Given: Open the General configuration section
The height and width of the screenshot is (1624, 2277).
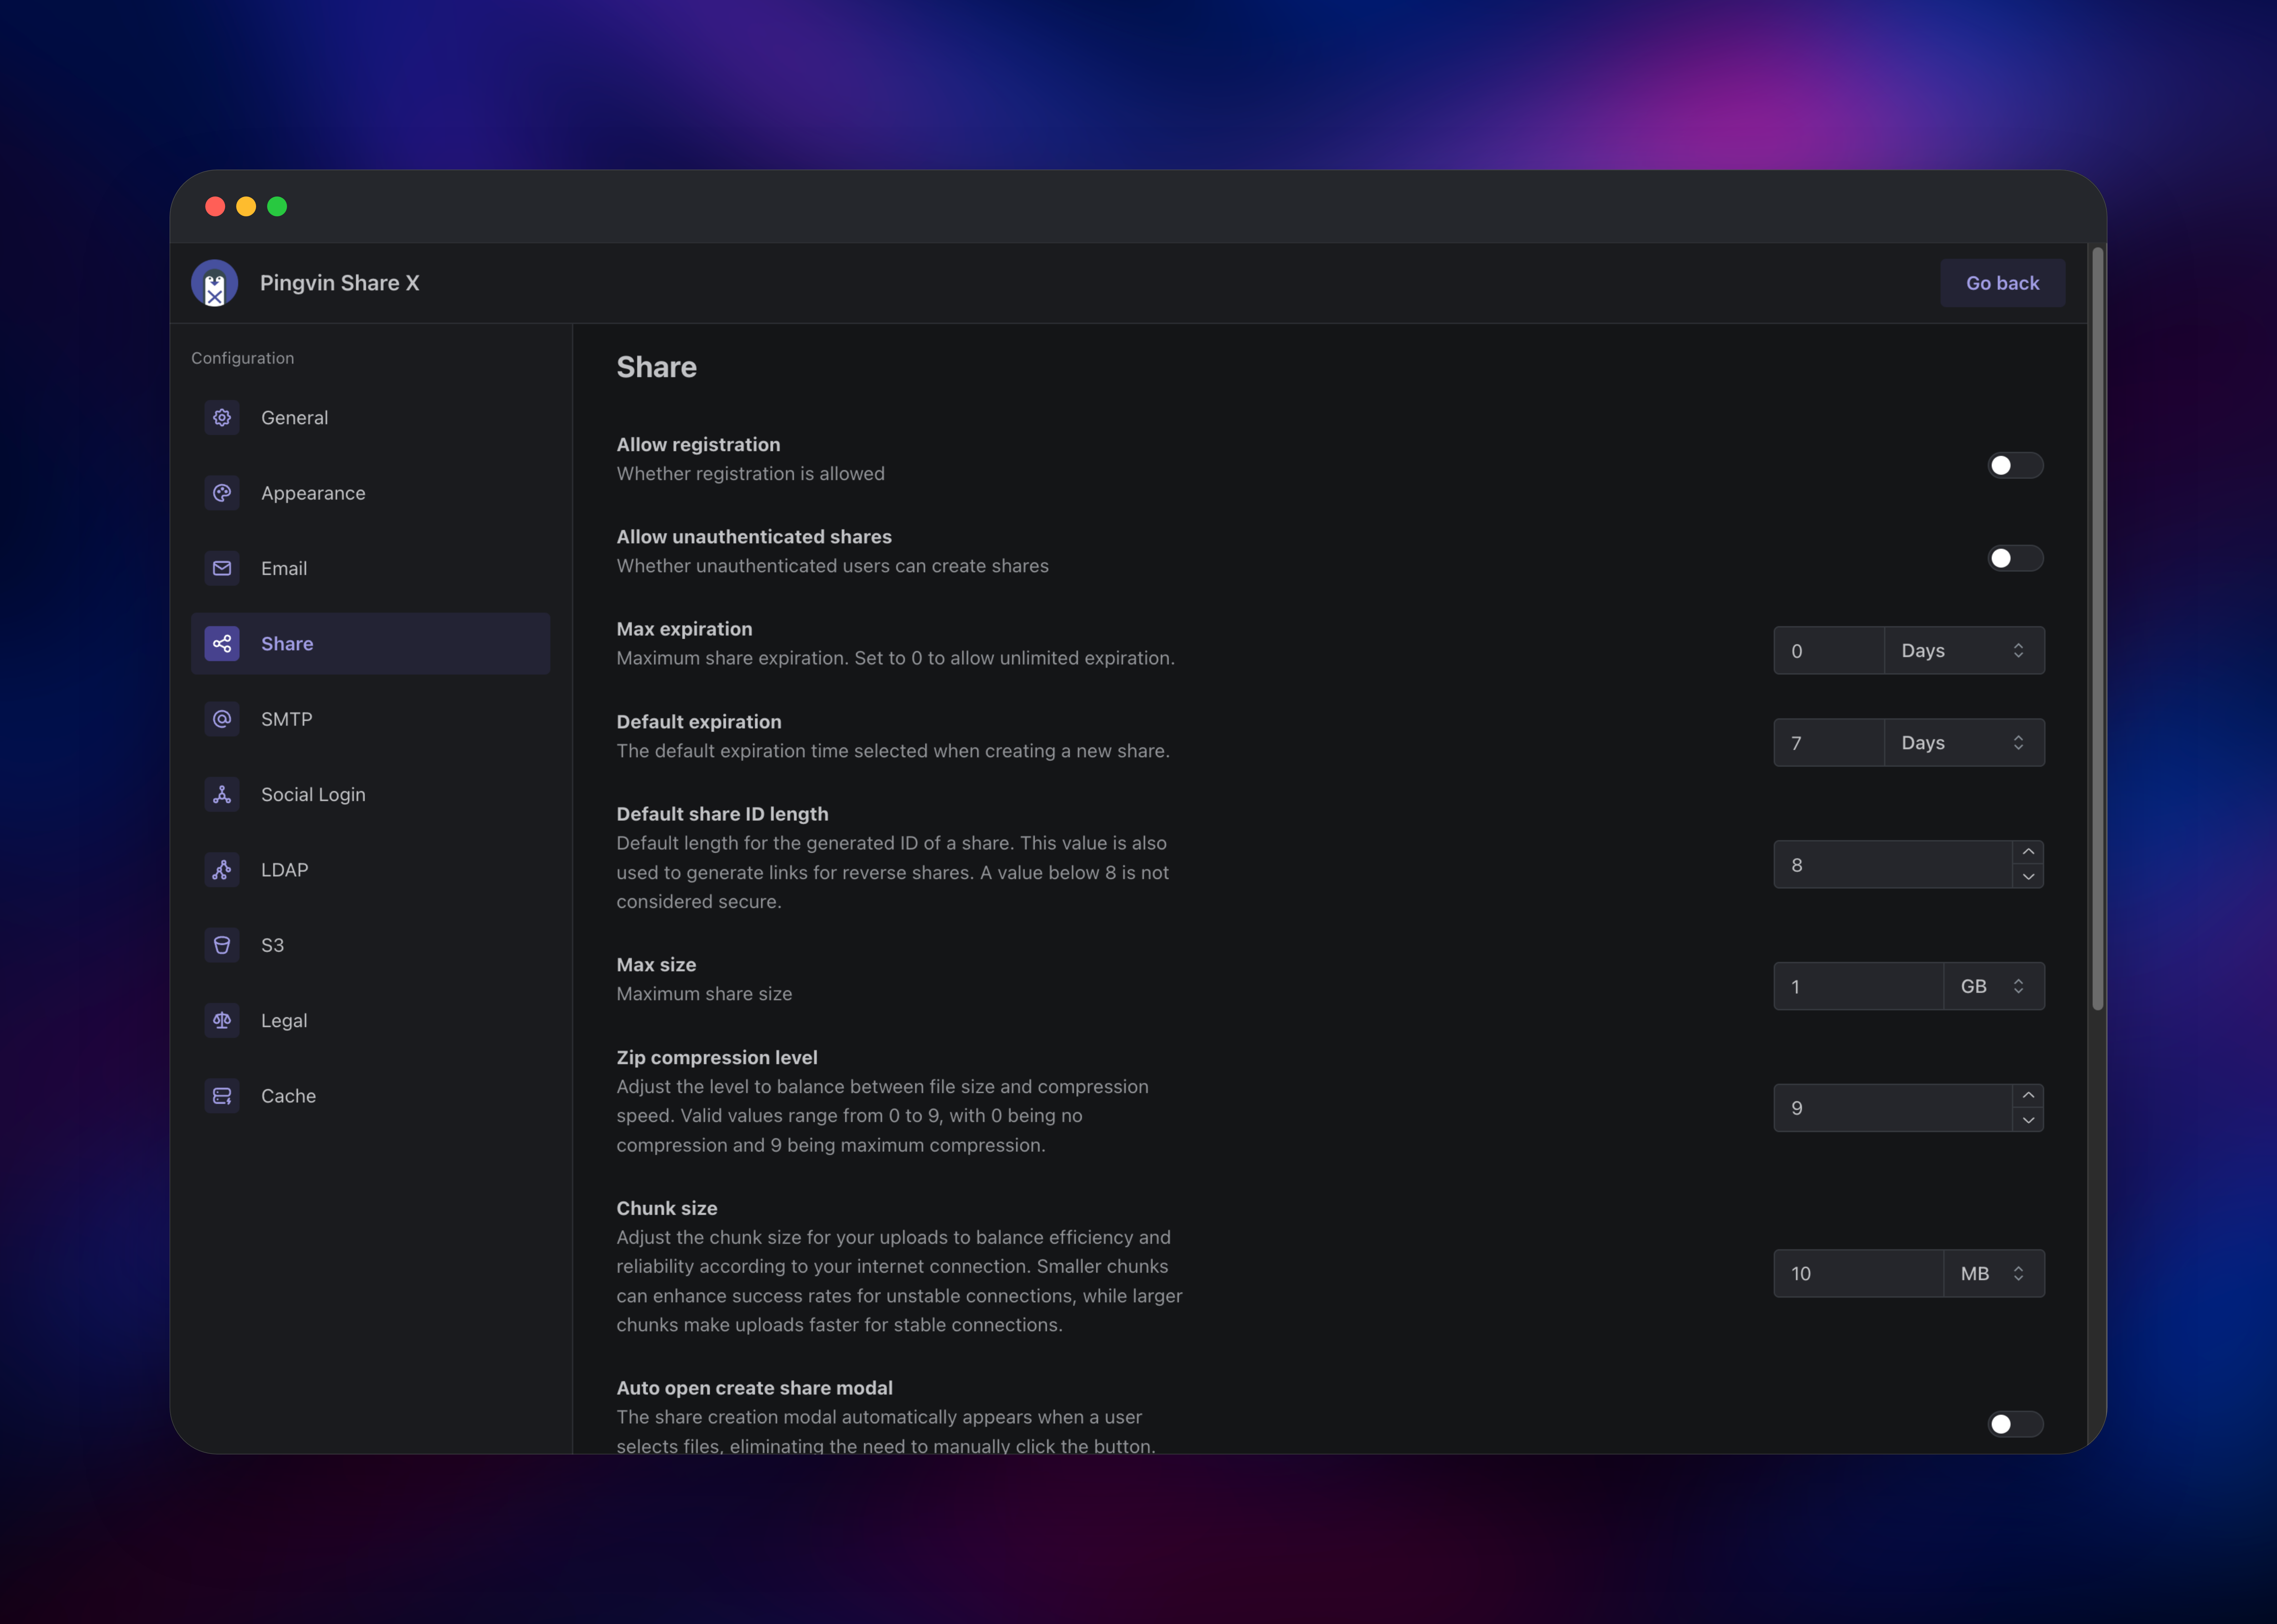Looking at the screenshot, I should click(x=370, y=418).
